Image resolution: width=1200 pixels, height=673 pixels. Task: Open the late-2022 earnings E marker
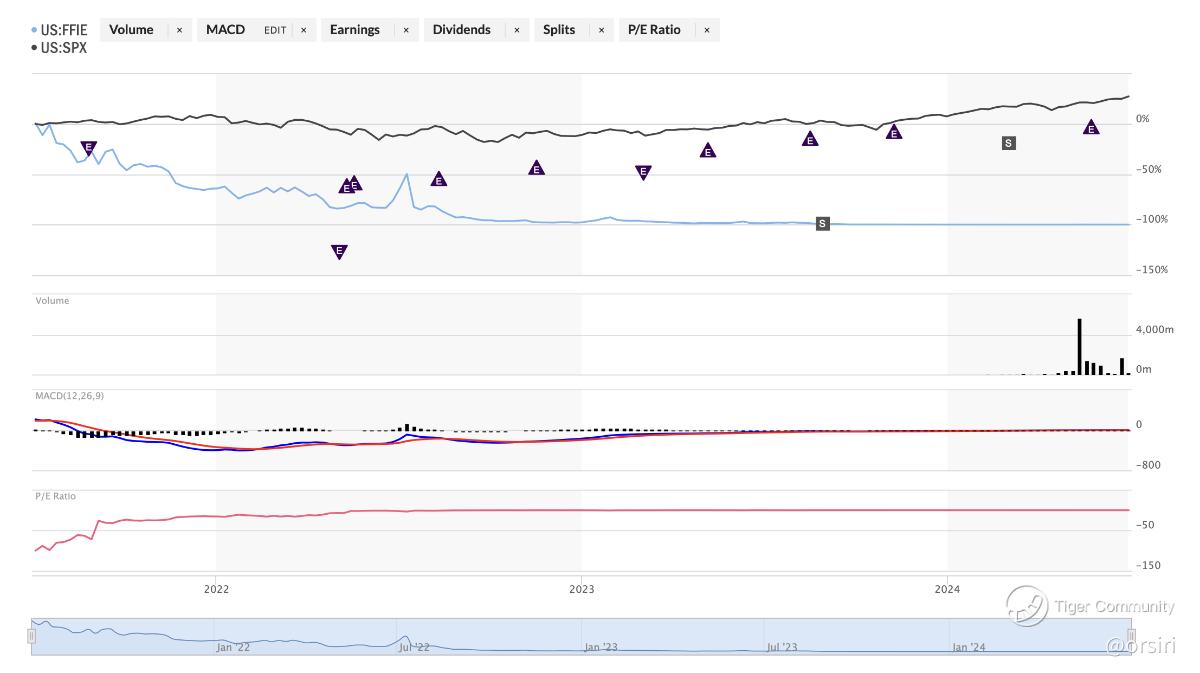tap(536, 168)
